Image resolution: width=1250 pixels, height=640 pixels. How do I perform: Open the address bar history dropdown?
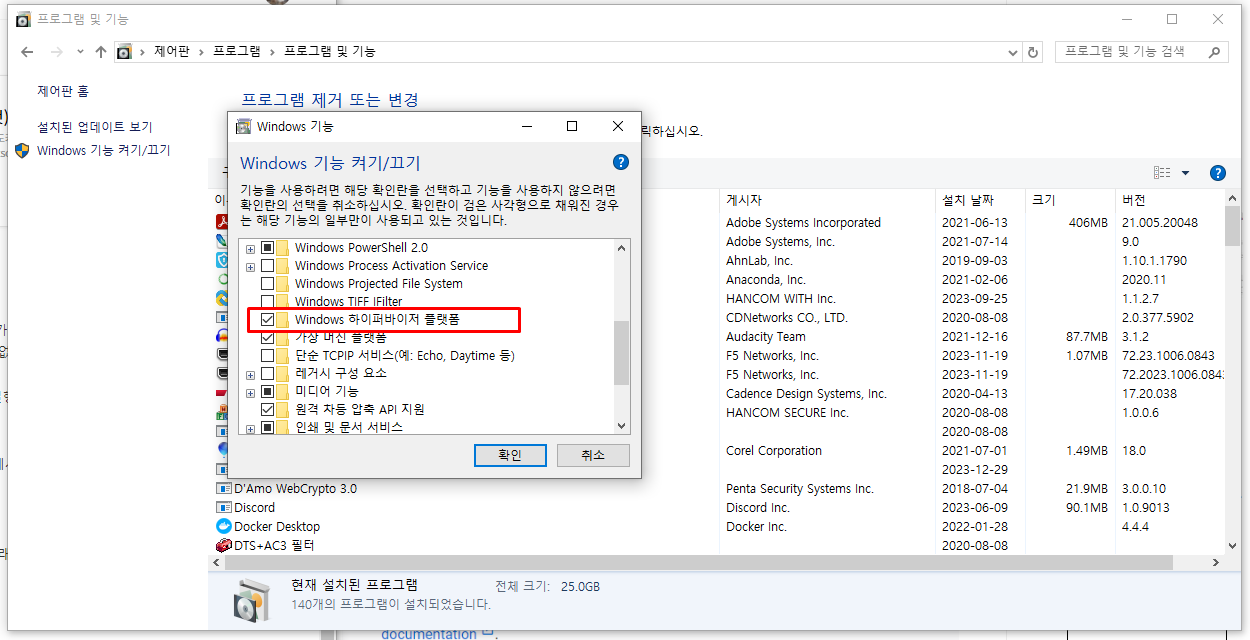point(1015,52)
